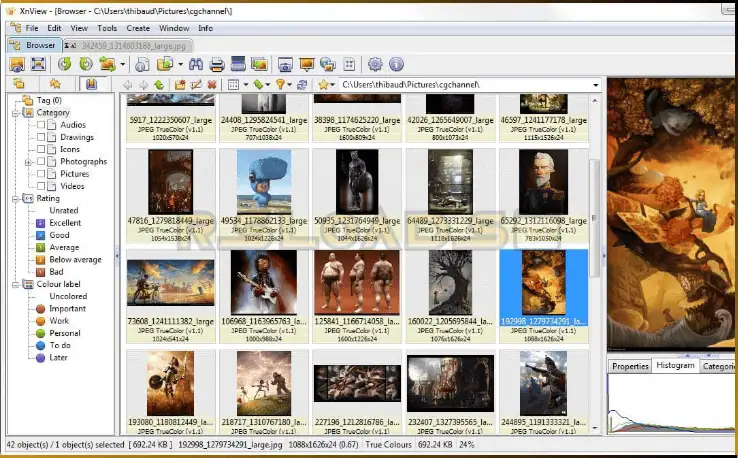738x458 pixels.
Task: Open search with the binoculars icon
Action: click(x=196, y=64)
